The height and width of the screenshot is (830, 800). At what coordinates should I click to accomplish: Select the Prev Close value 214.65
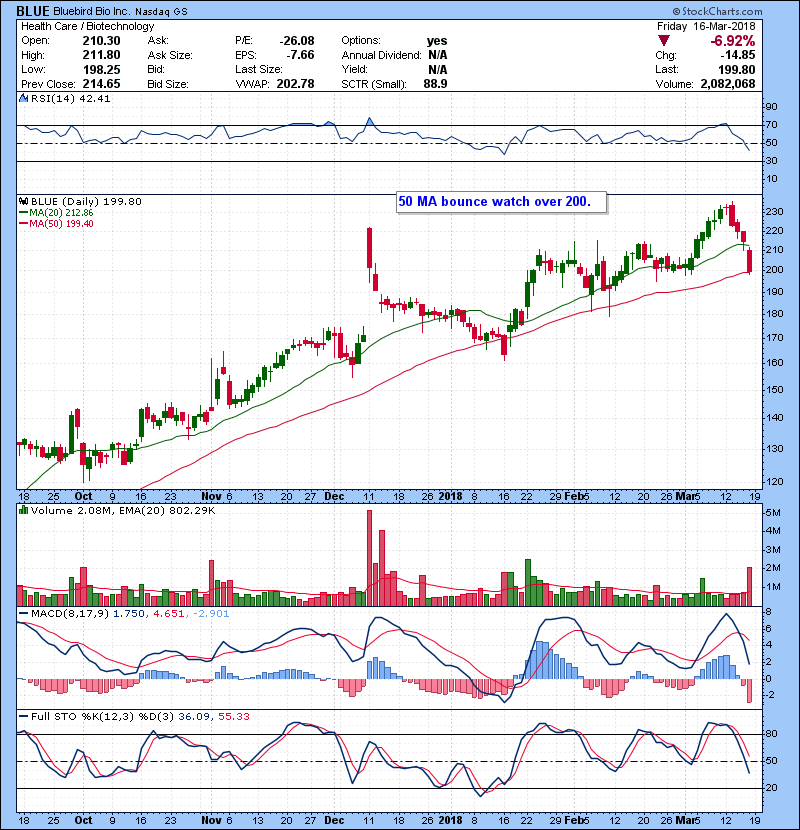pos(101,84)
